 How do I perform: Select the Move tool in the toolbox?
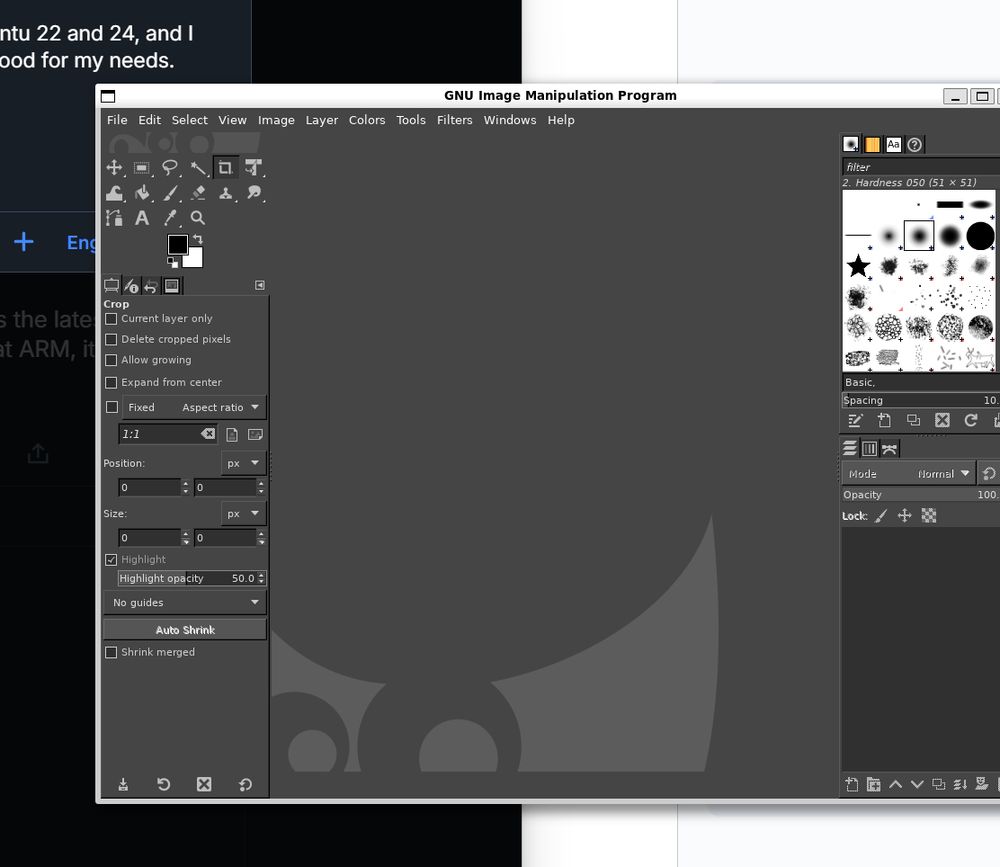[x=114, y=168]
